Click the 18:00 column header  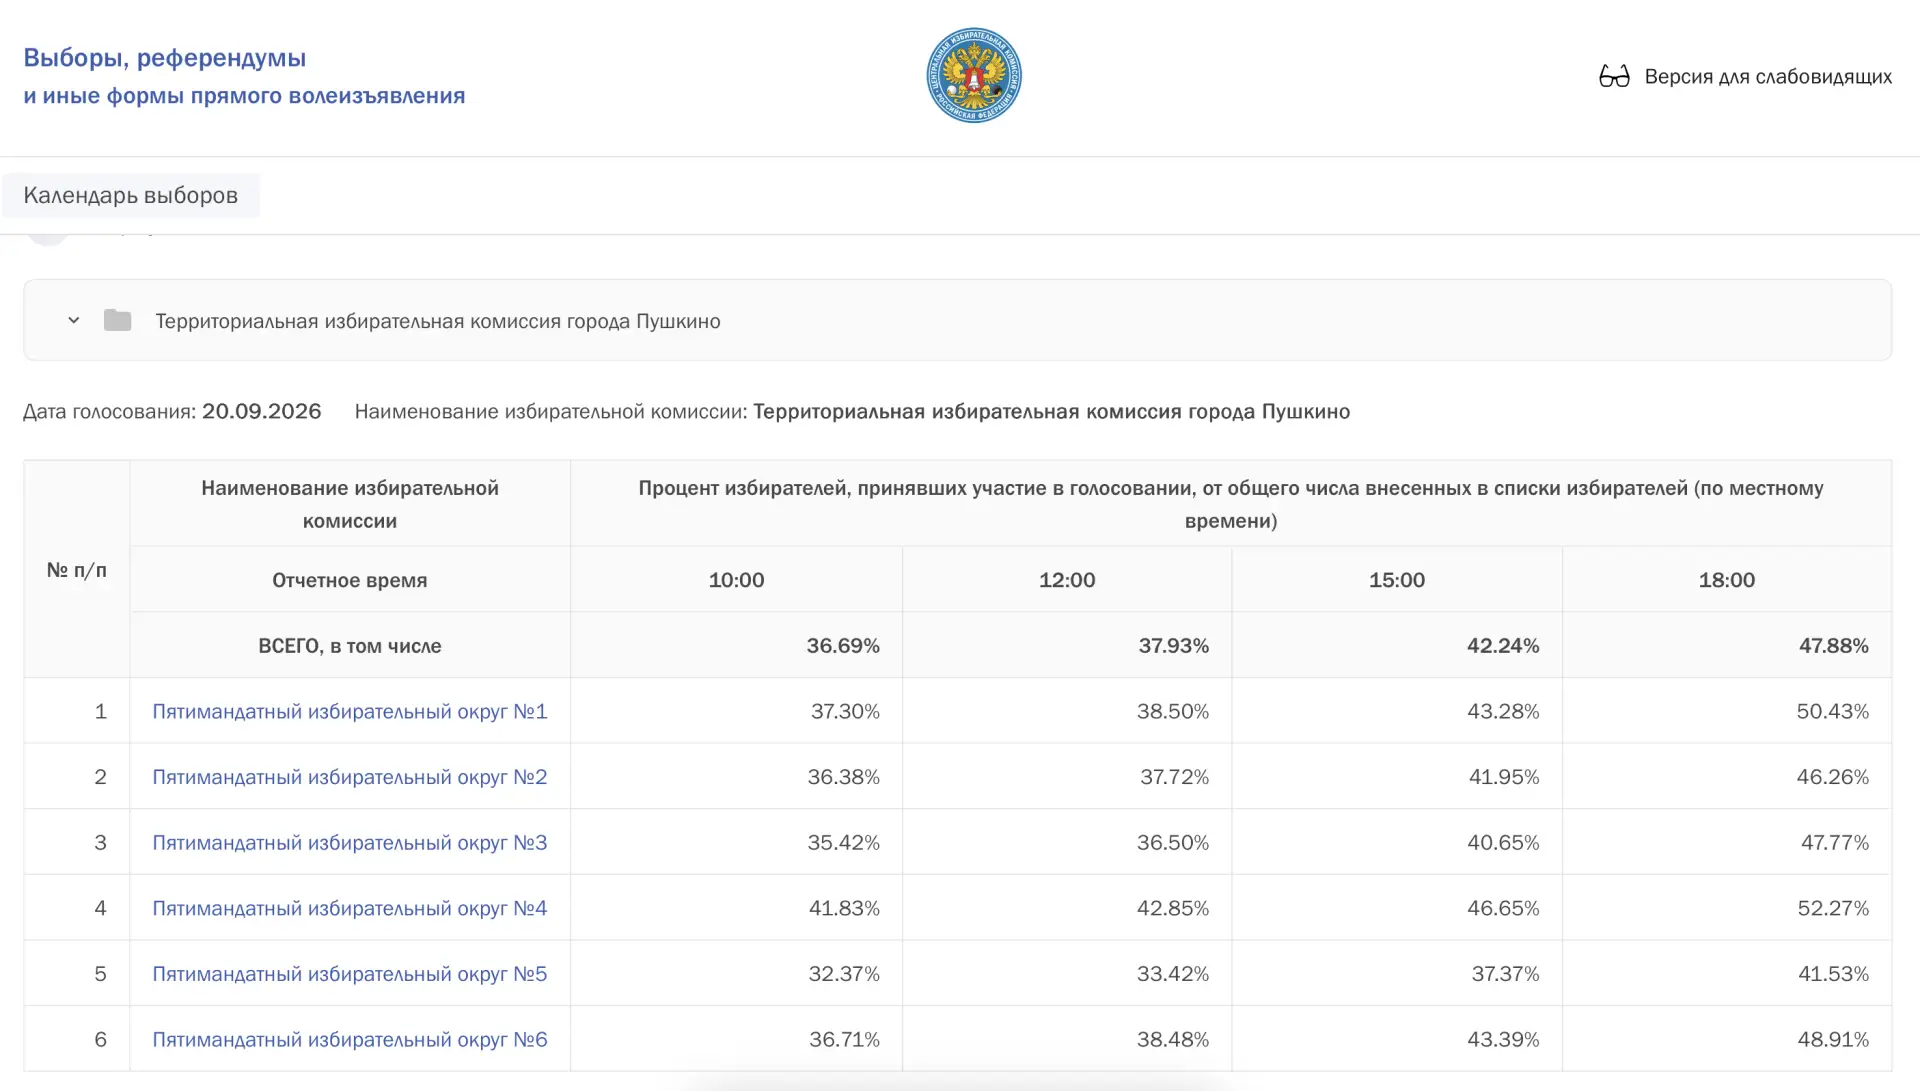(x=1727, y=580)
